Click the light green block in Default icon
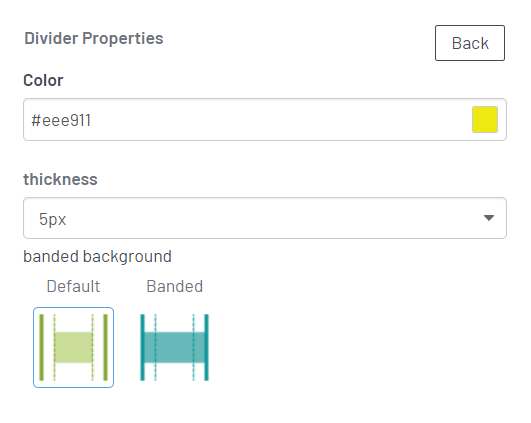Image resolution: width=531 pixels, height=423 pixels. 73,347
